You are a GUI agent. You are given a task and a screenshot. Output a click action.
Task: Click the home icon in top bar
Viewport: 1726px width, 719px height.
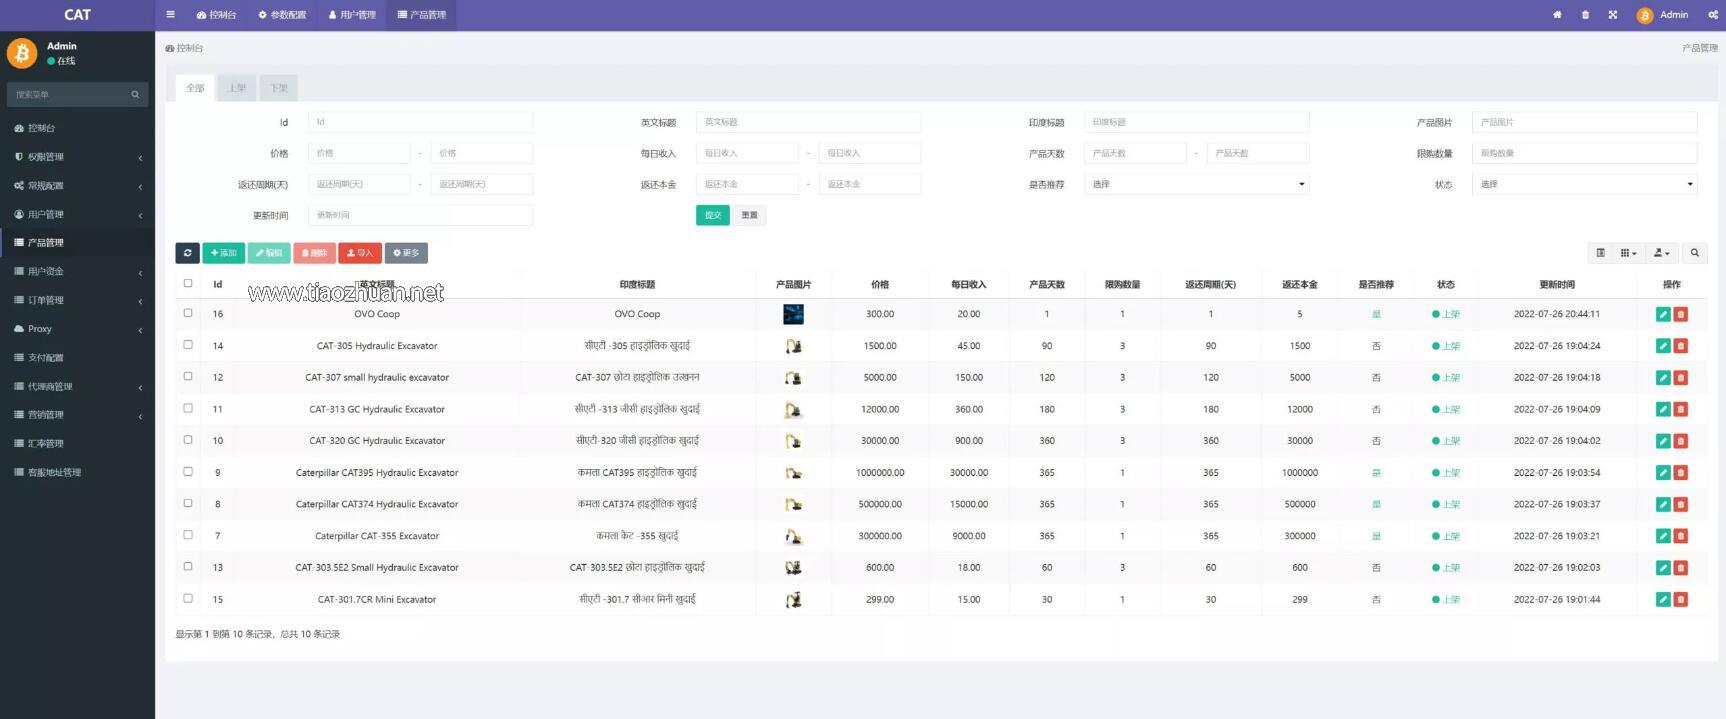coord(1557,15)
